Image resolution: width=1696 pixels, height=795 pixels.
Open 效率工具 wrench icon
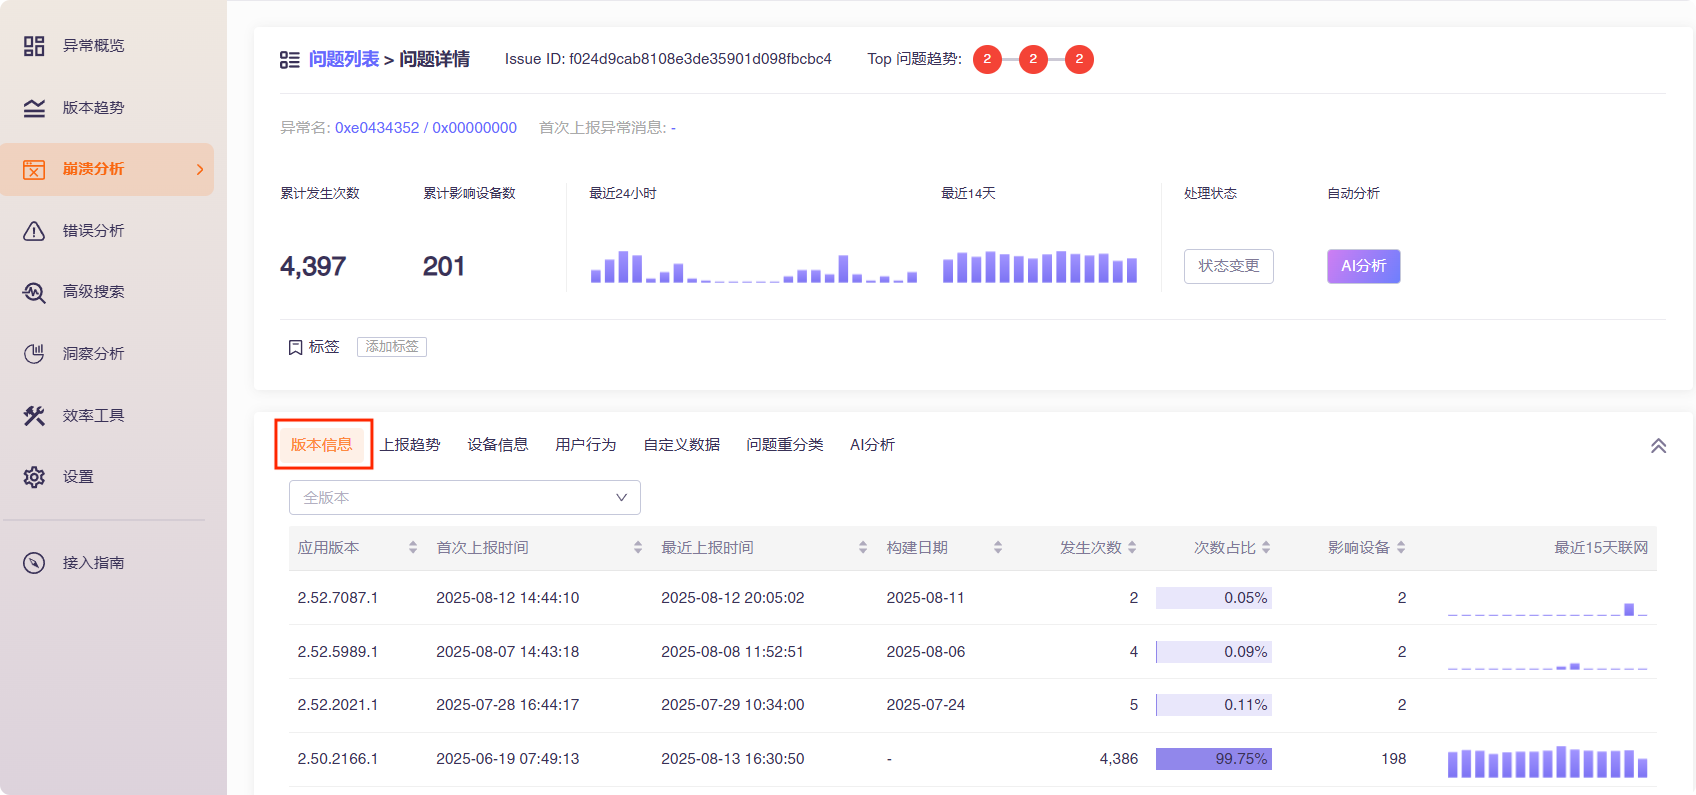(34, 416)
